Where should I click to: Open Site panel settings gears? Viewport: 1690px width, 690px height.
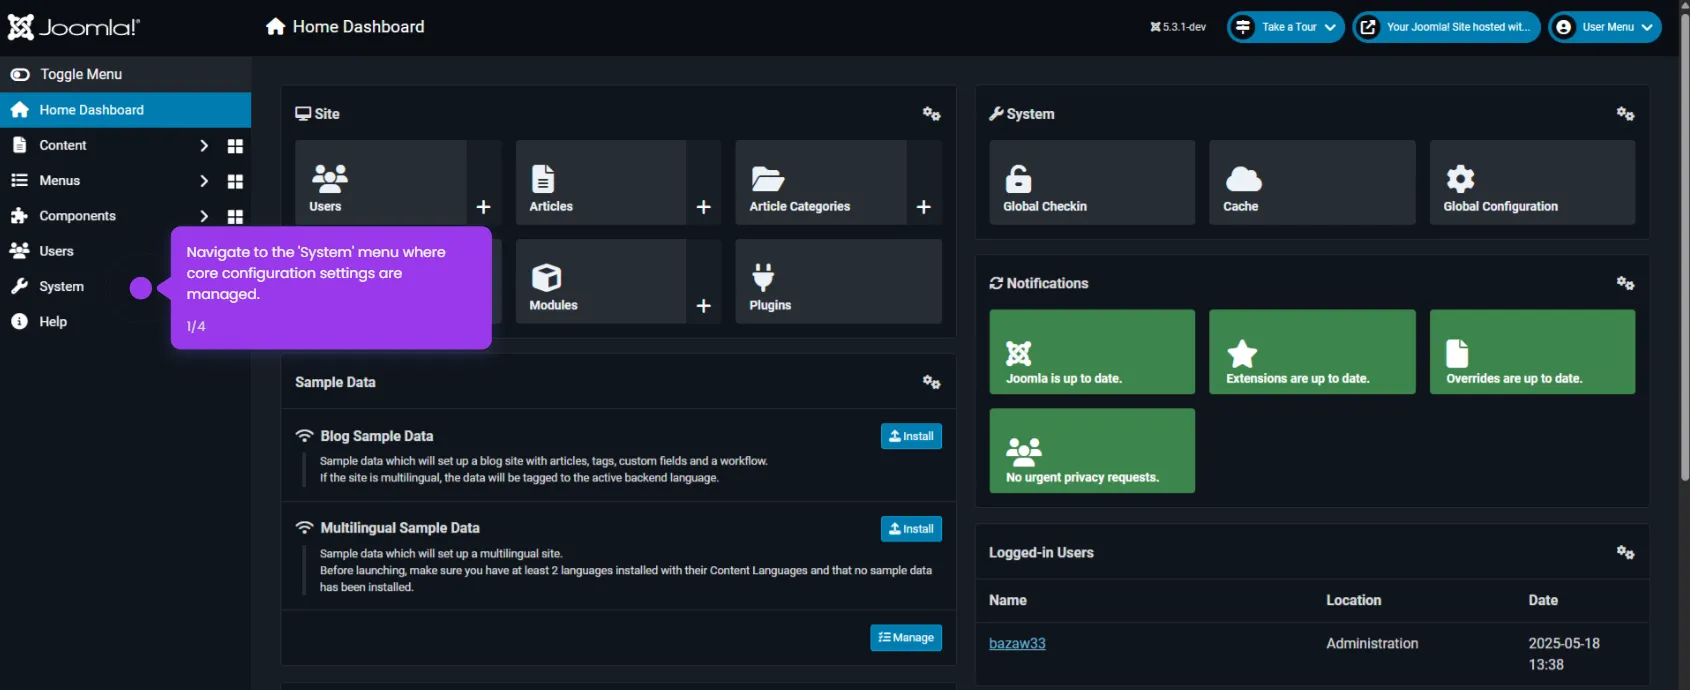point(931,114)
